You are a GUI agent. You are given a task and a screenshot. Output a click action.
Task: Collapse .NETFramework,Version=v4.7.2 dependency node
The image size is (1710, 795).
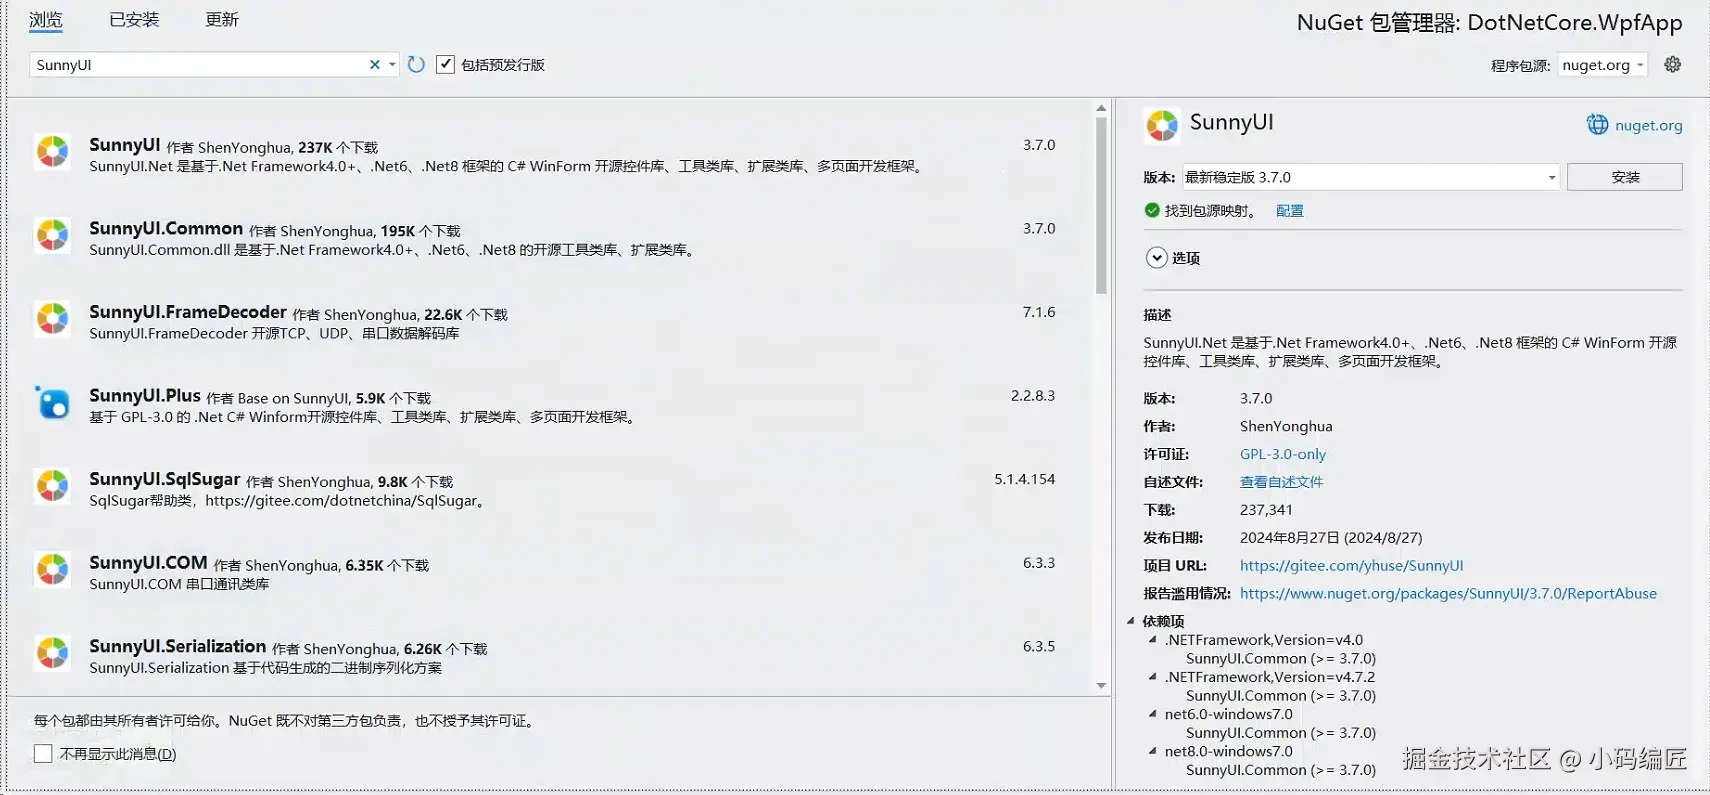(x=1153, y=676)
